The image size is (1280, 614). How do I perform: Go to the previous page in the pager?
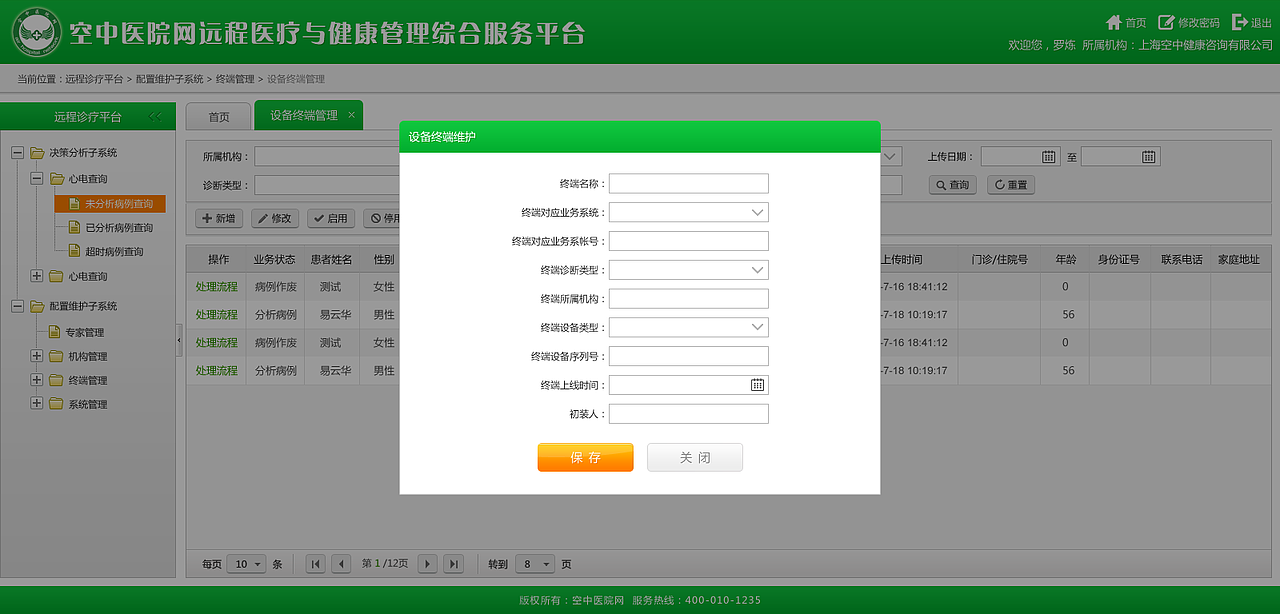click(341, 564)
